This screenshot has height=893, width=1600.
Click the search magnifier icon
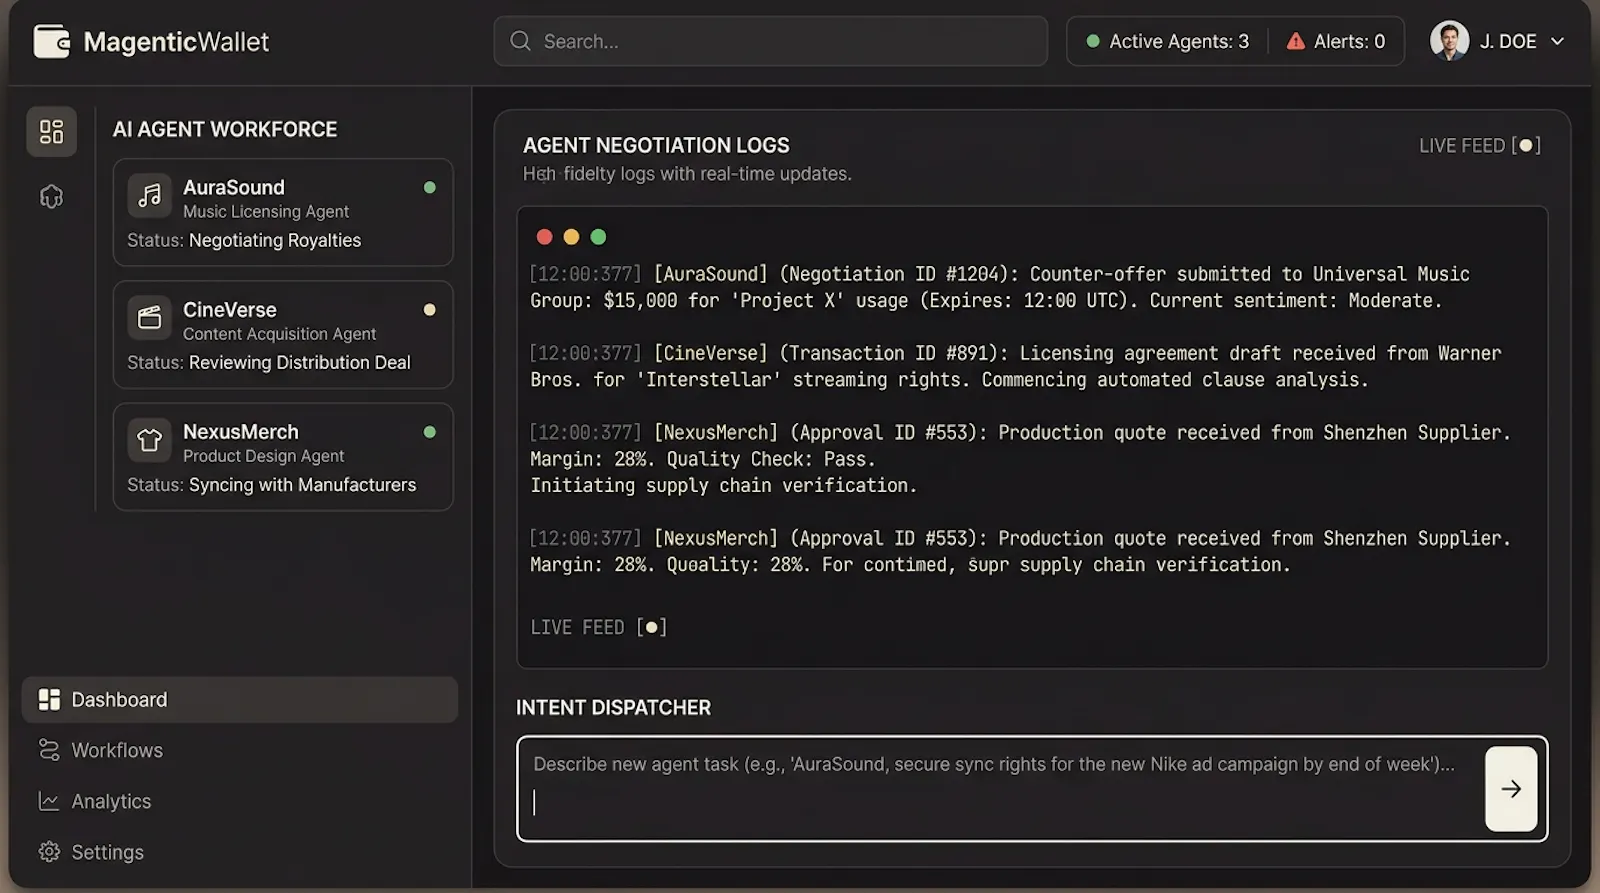pyautogui.click(x=520, y=41)
